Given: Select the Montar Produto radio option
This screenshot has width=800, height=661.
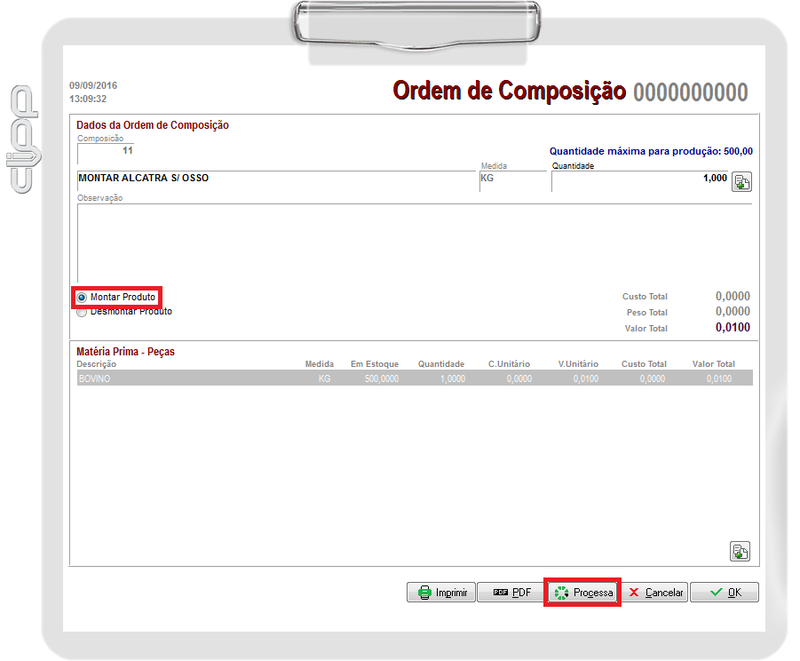Looking at the screenshot, I should point(82,298).
